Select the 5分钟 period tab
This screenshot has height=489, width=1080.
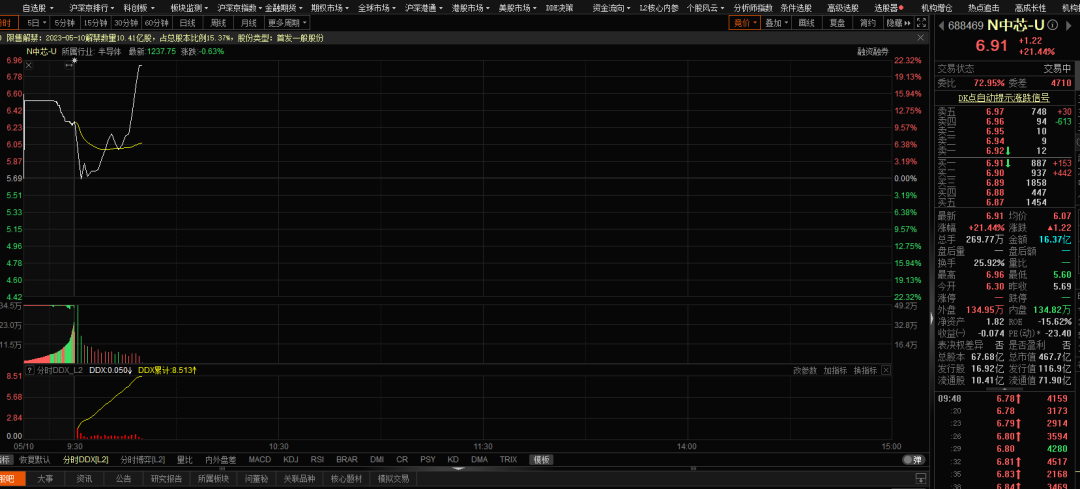[65, 23]
